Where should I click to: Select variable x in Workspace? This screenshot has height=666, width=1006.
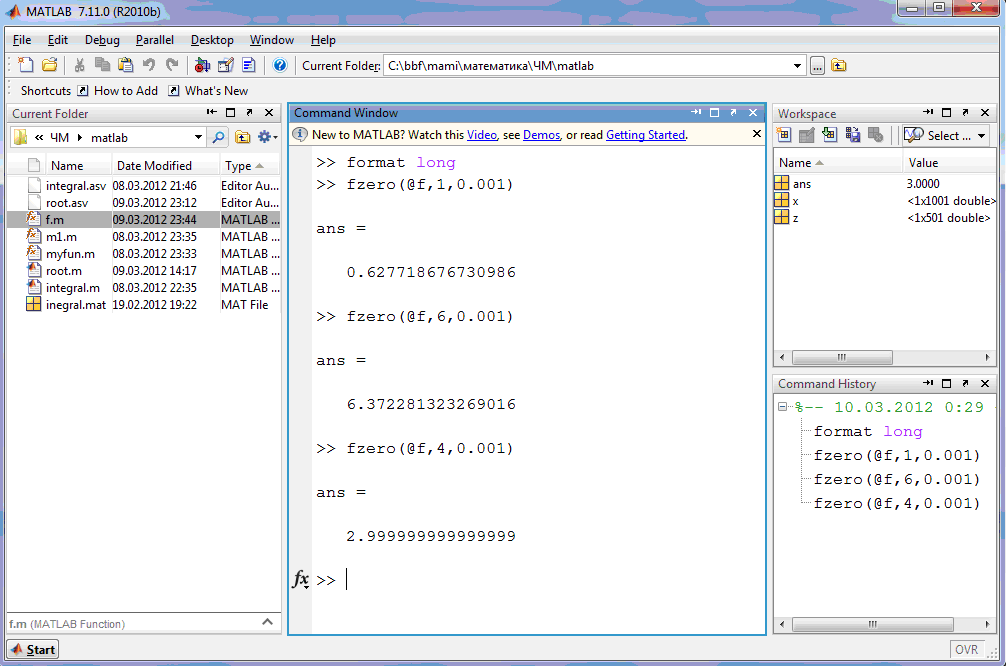885,201
